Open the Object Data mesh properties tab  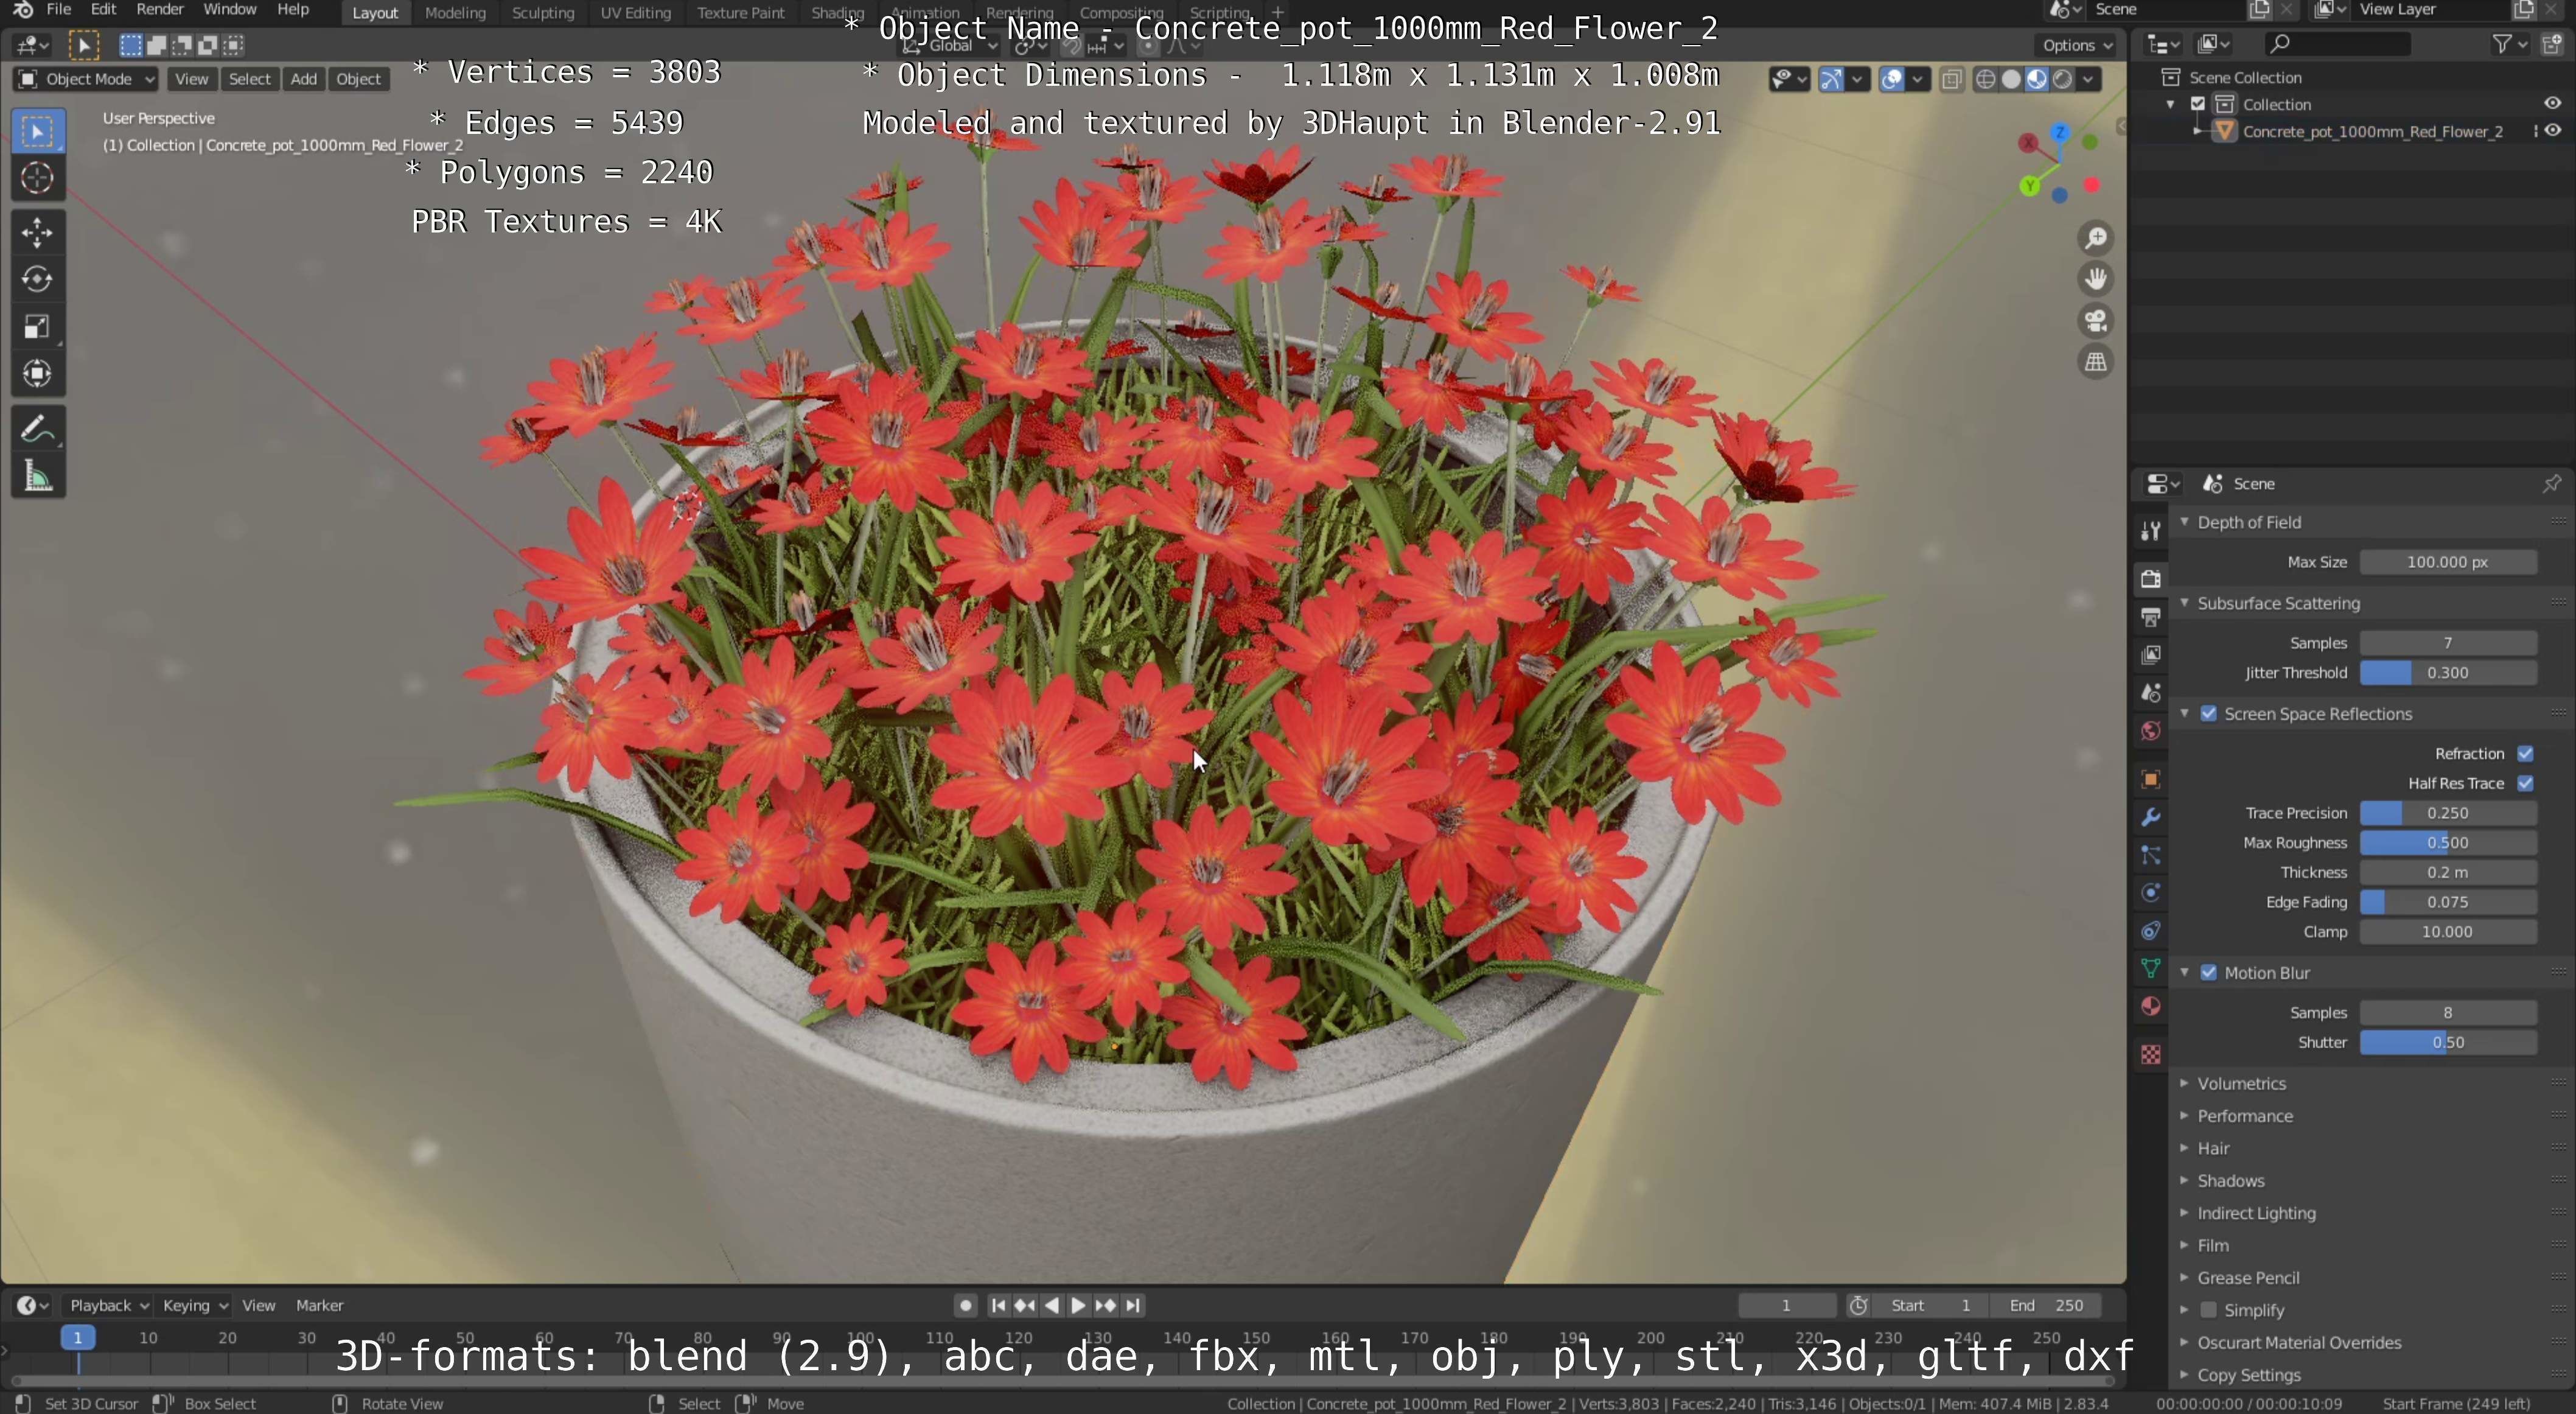pos(2150,968)
